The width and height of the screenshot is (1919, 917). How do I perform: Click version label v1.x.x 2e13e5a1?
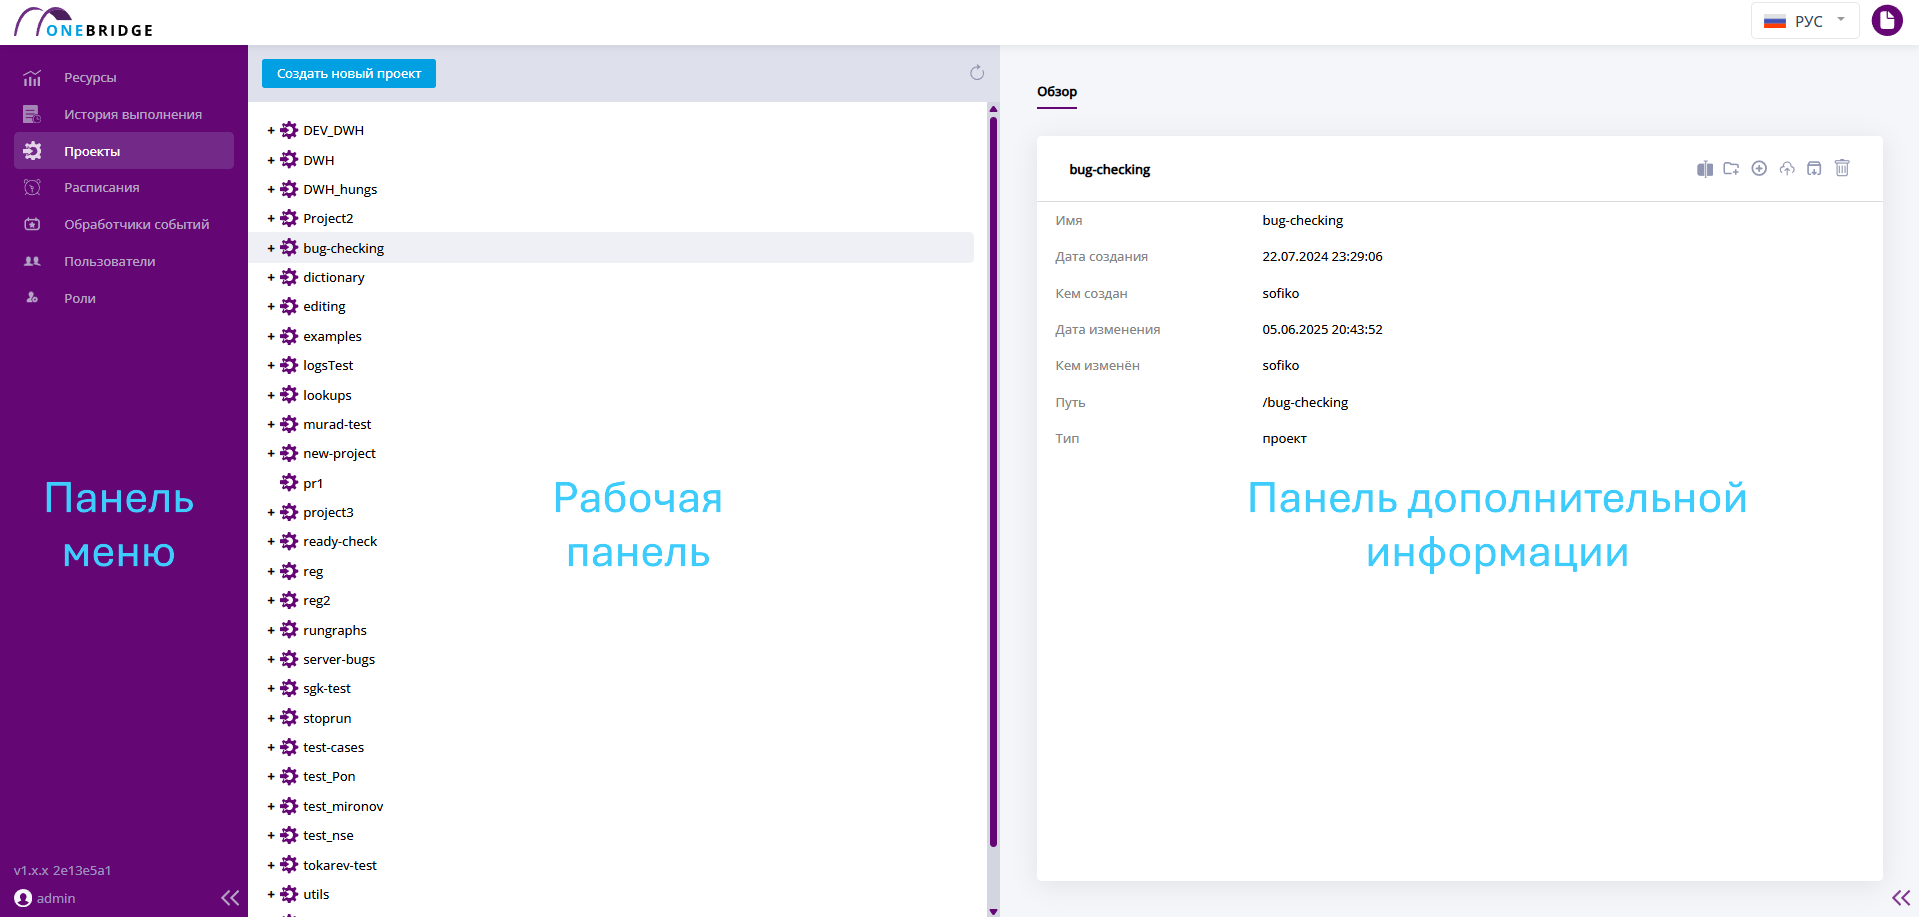62,871
